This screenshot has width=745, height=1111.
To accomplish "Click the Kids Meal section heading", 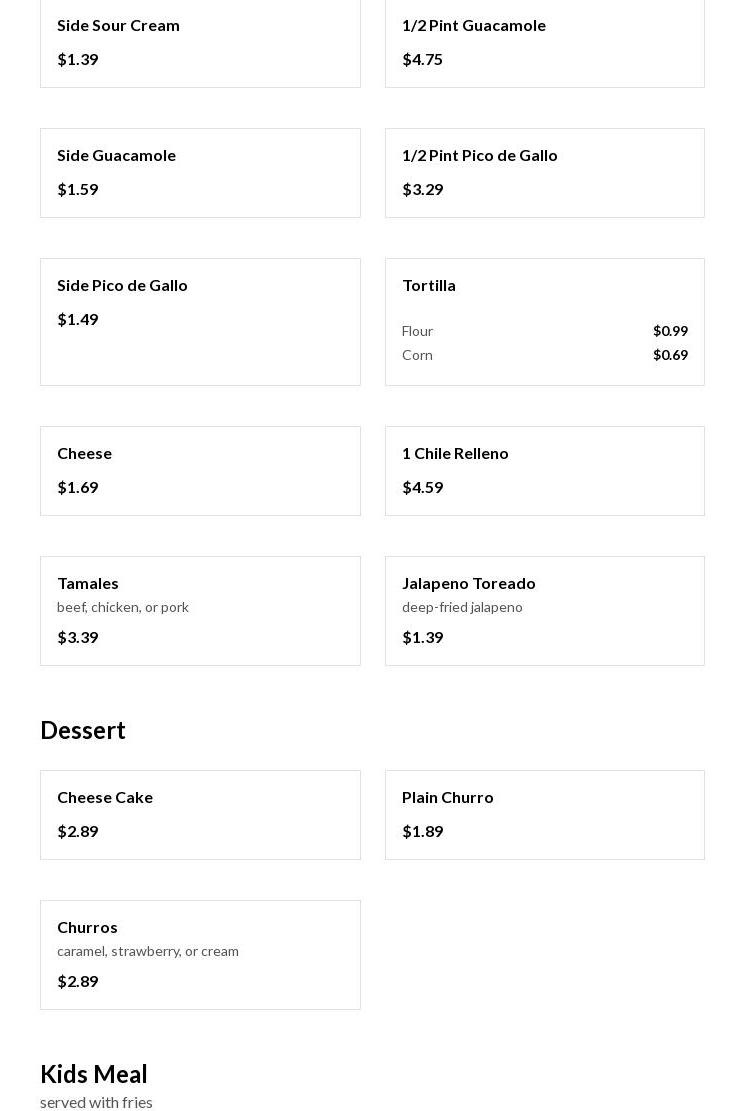I will click(94, 1074).
